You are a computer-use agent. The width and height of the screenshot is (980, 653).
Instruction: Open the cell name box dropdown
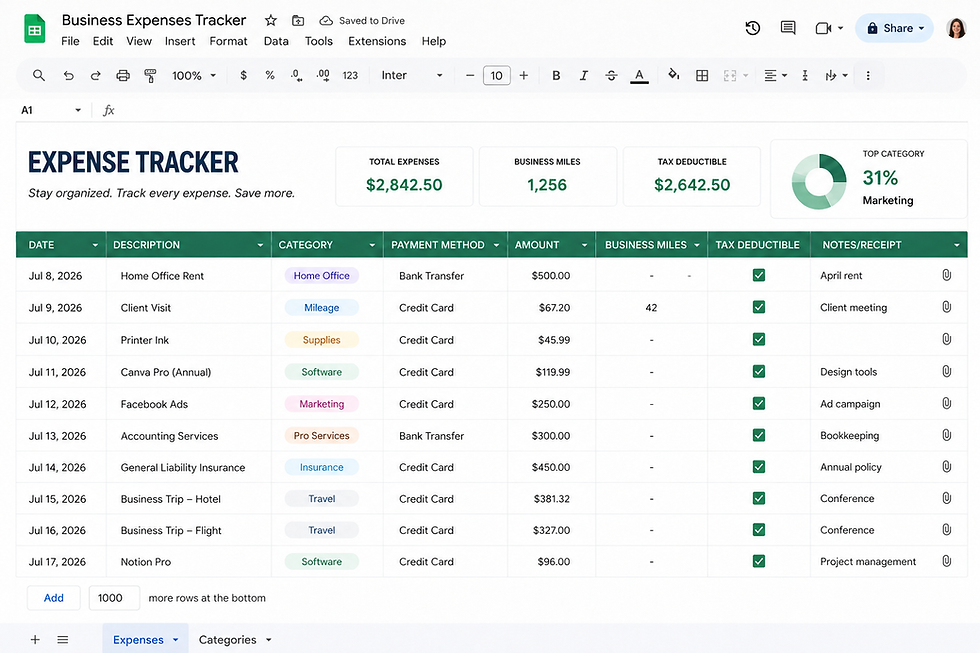[78, 110]
